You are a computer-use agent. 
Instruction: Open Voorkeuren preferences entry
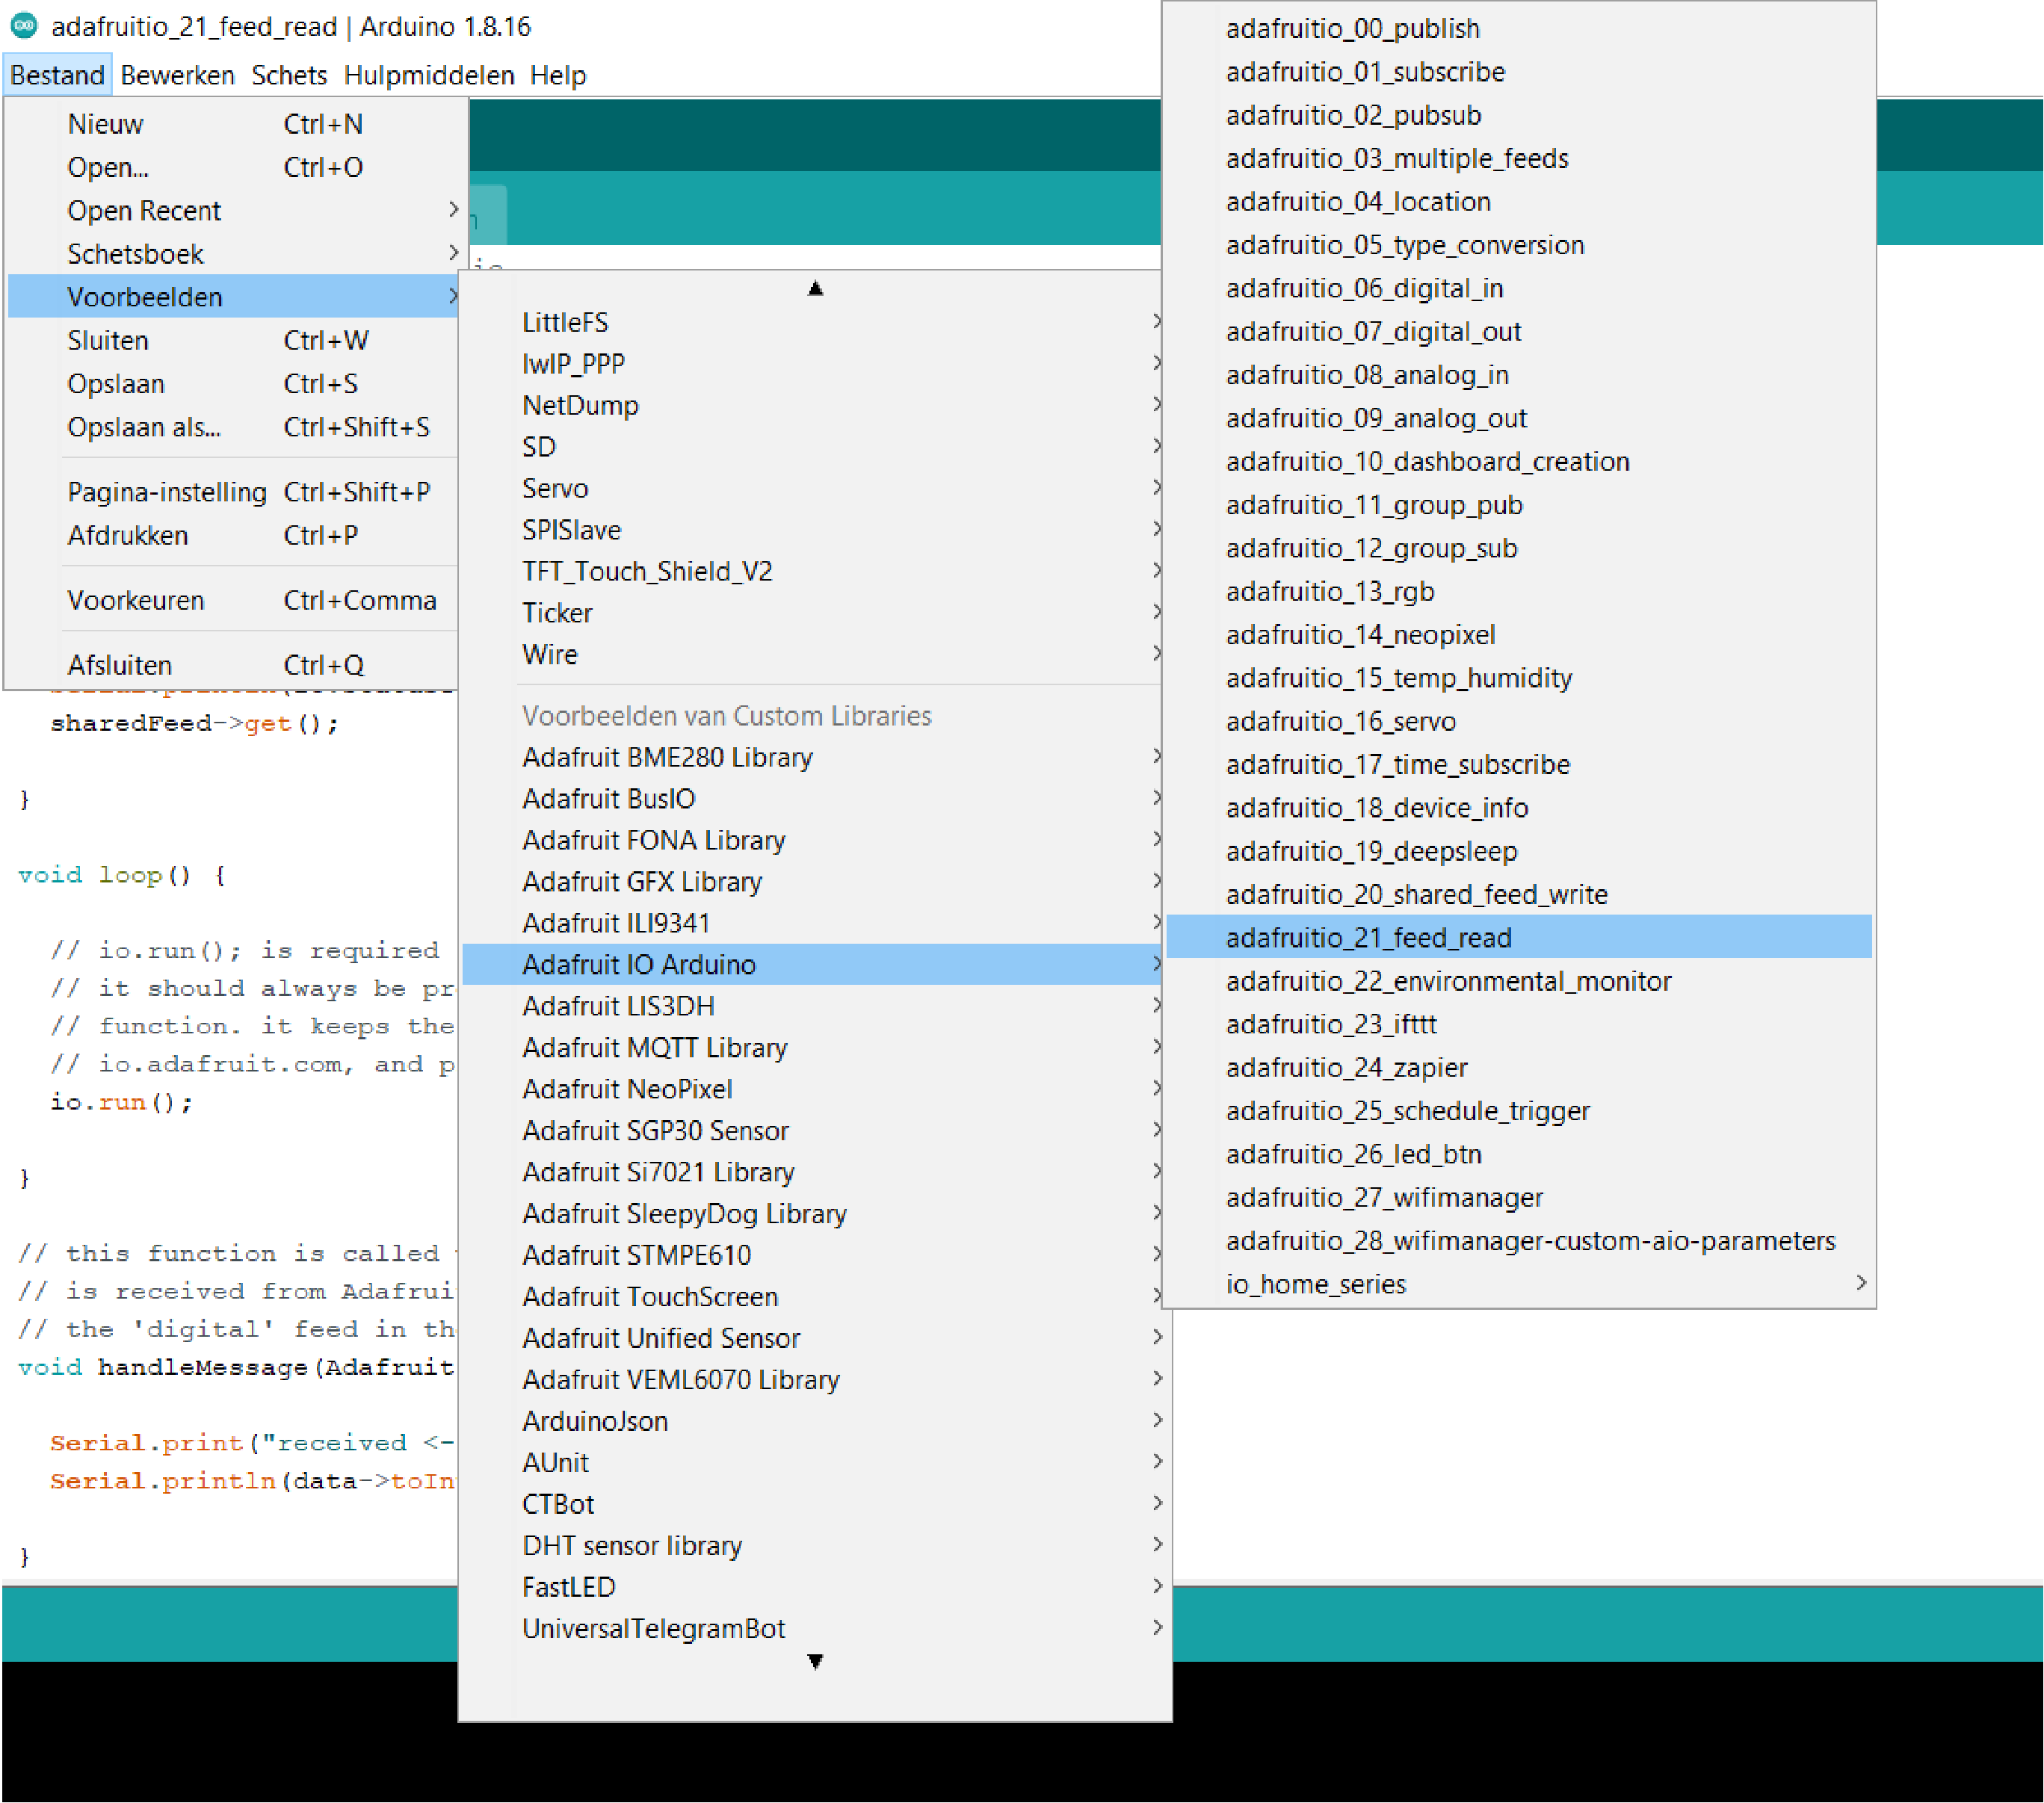point(232,600)
